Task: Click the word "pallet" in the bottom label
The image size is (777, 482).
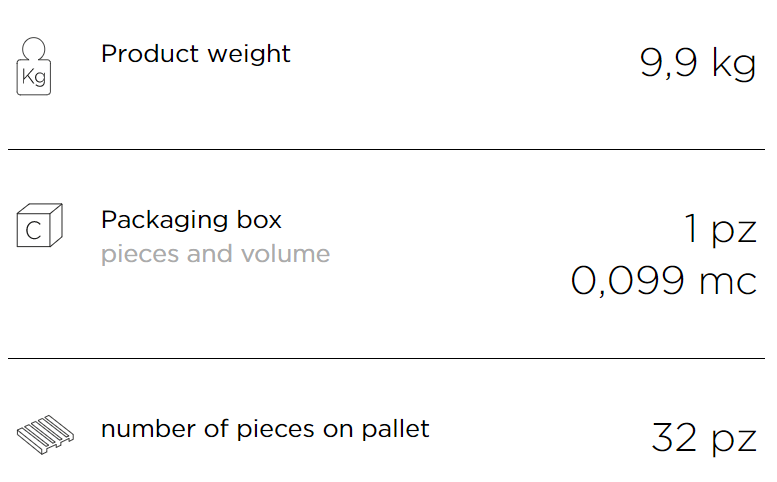Action: [x=395, y=430]
